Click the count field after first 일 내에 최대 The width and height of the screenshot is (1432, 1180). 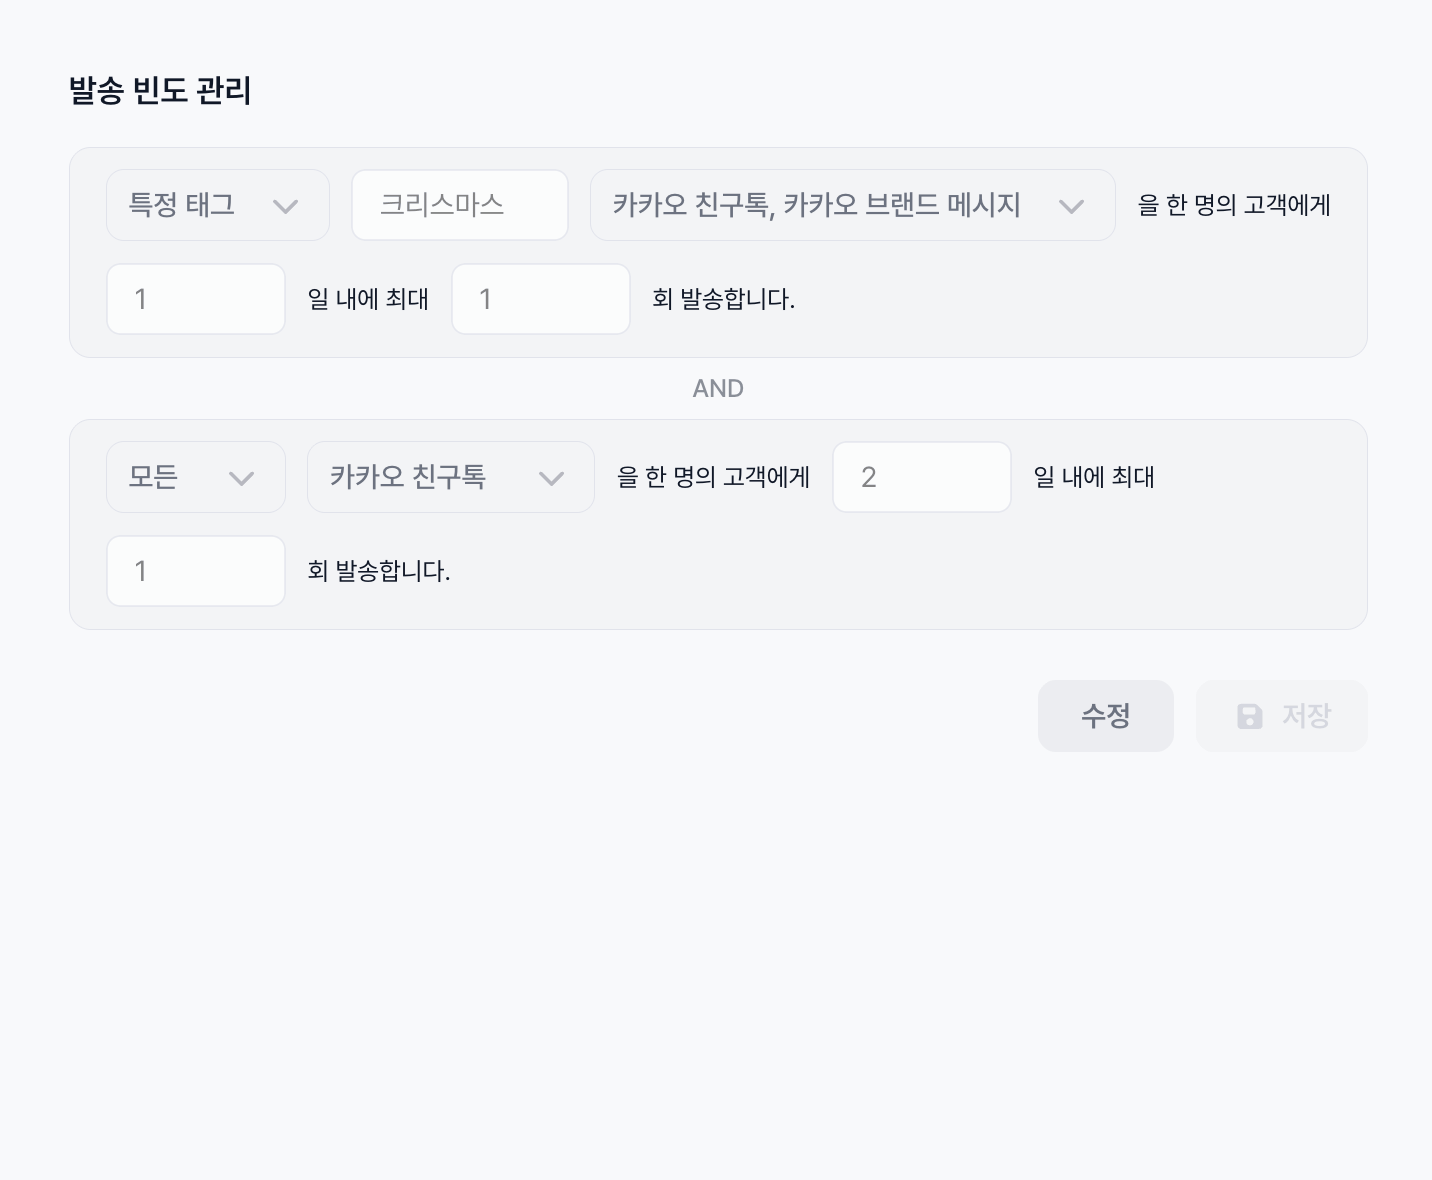(x=541, y=299)
